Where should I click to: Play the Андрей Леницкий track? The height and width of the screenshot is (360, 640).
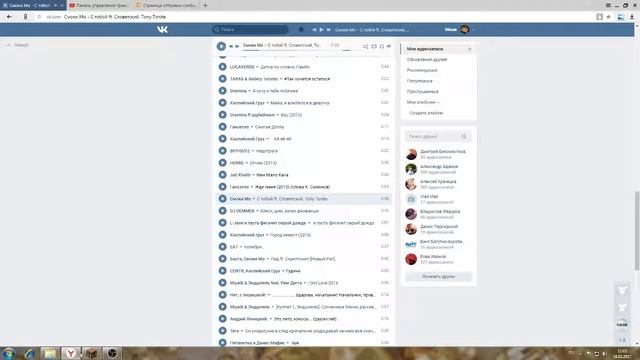click(x=222, y=319)
